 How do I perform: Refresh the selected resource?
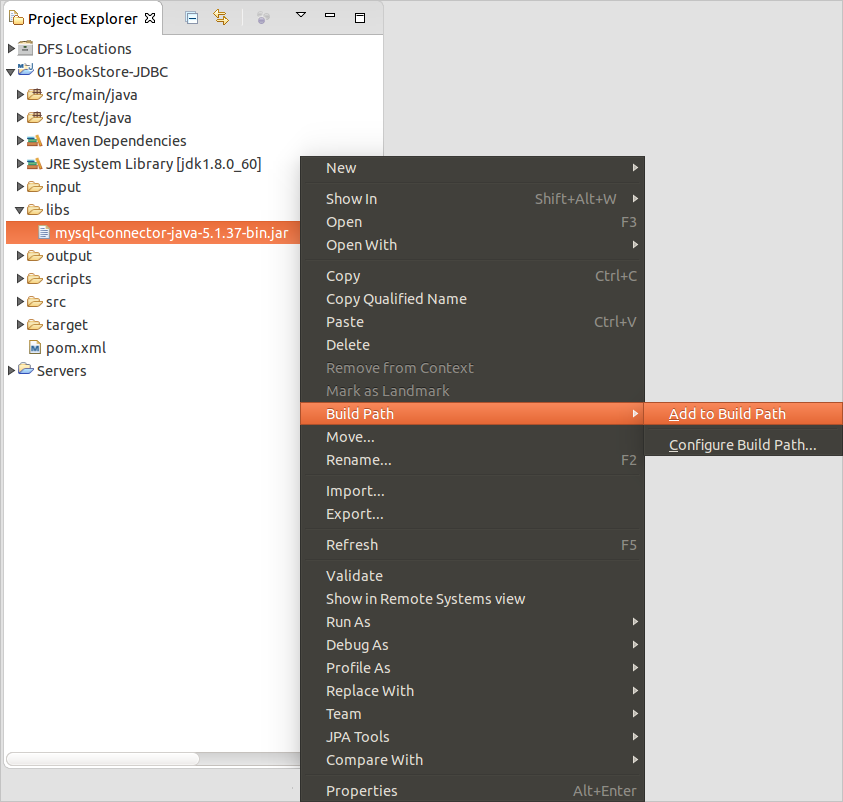473,545
